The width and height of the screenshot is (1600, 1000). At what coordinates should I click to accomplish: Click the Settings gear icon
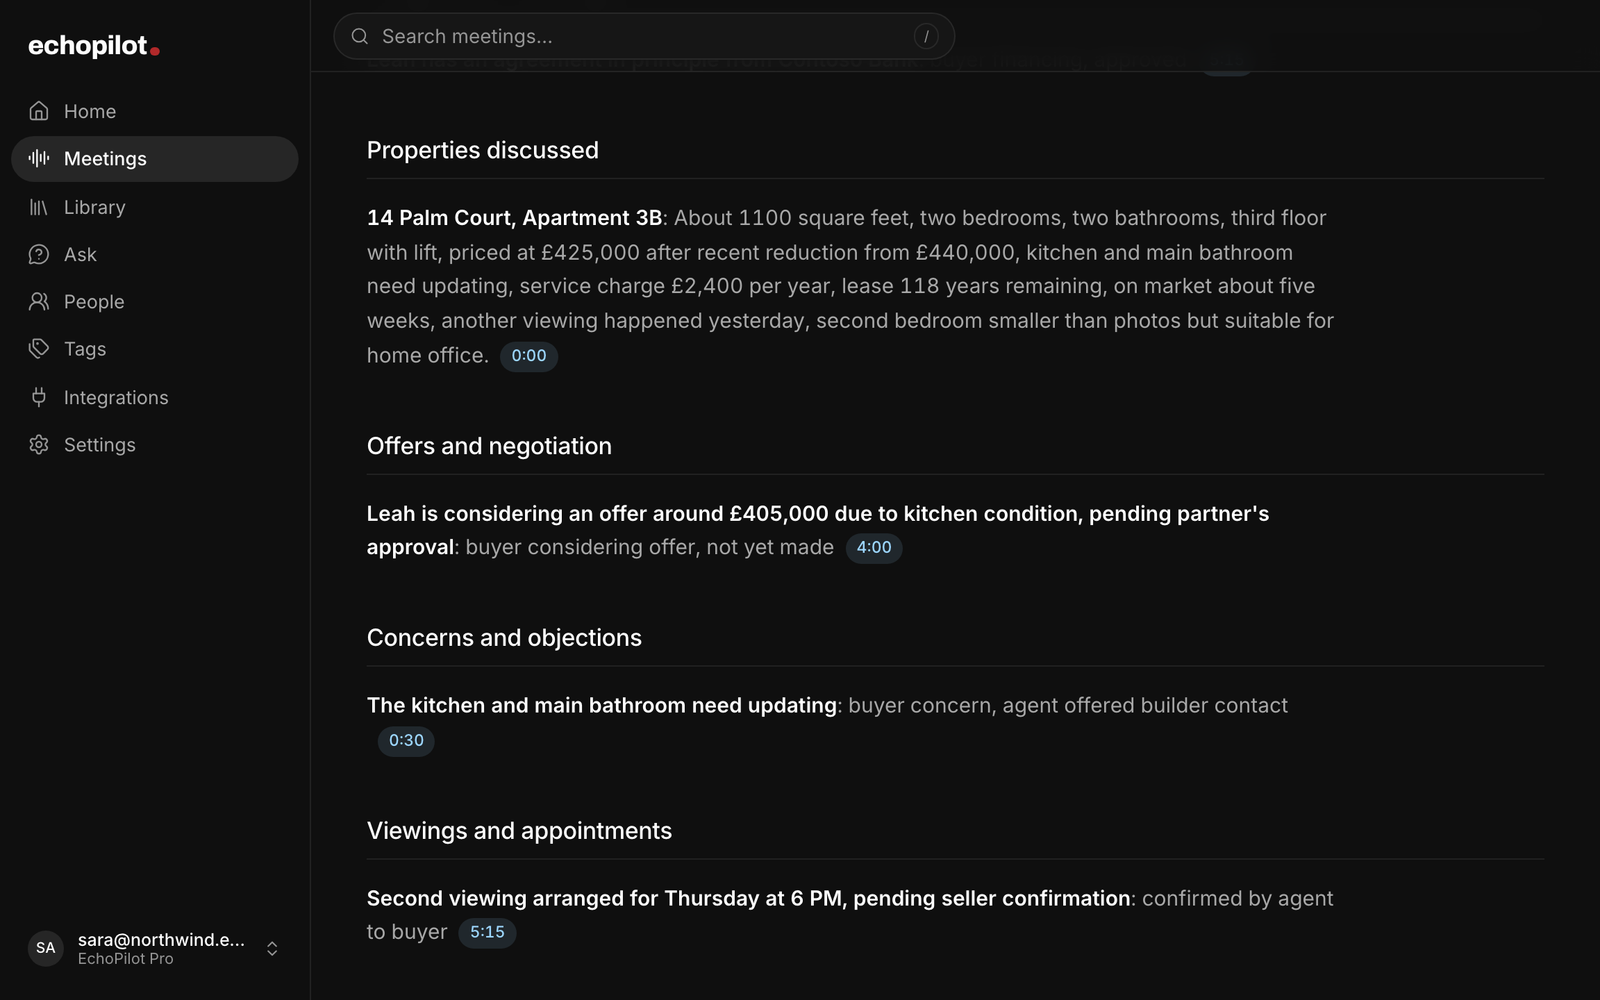(39, 444)
